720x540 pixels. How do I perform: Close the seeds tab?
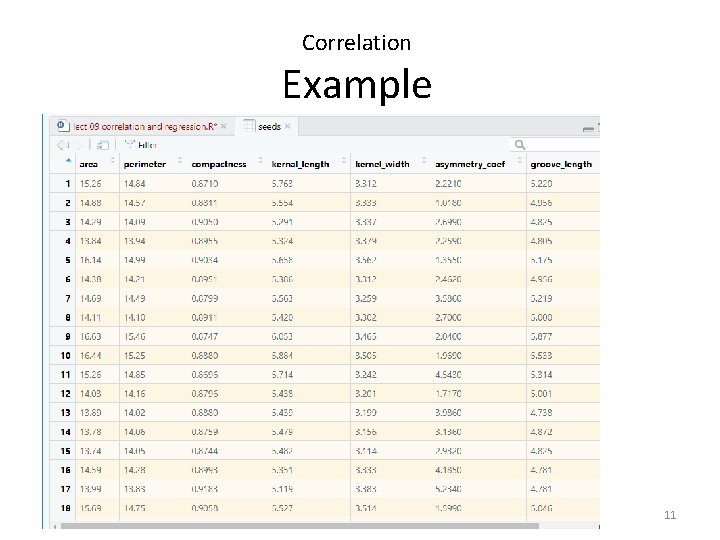click(x=290, y=127)
